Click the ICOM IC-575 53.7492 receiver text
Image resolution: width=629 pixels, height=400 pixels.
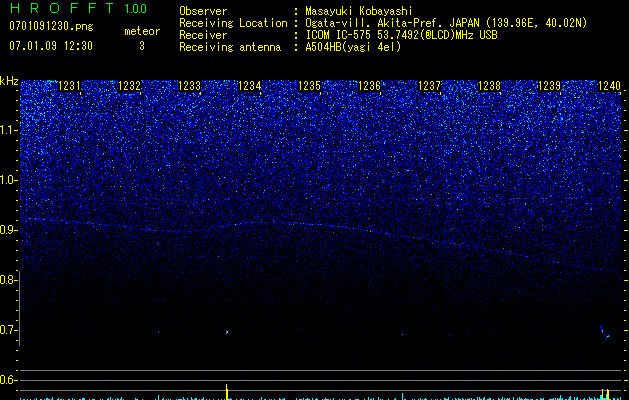(401, 35)
